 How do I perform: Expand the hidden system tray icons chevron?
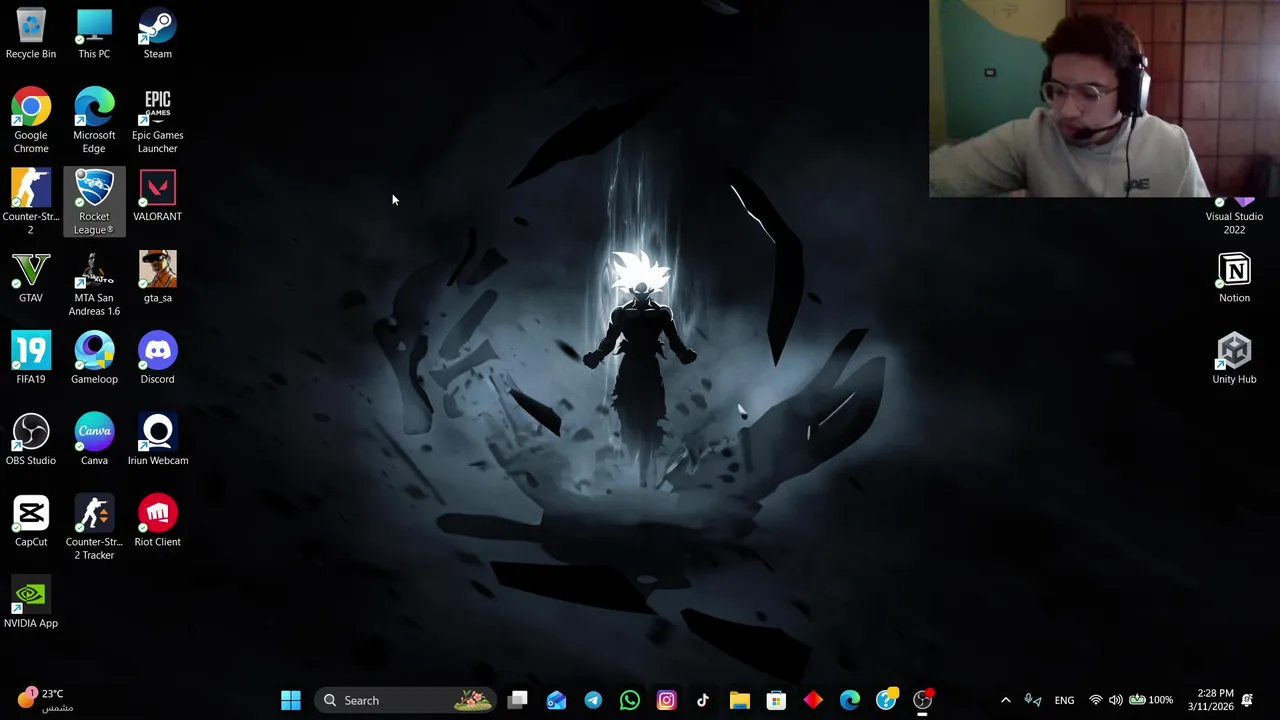pyautogui.click(x=1005, y=700)
